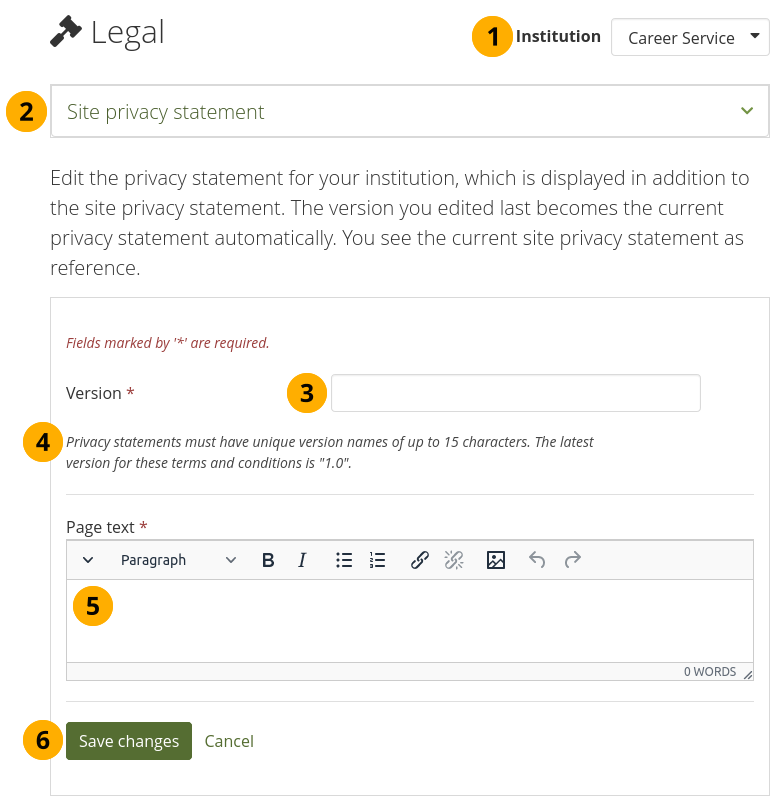Undo the last edit
Screen dimensions: 775x801
coord(537,560)
